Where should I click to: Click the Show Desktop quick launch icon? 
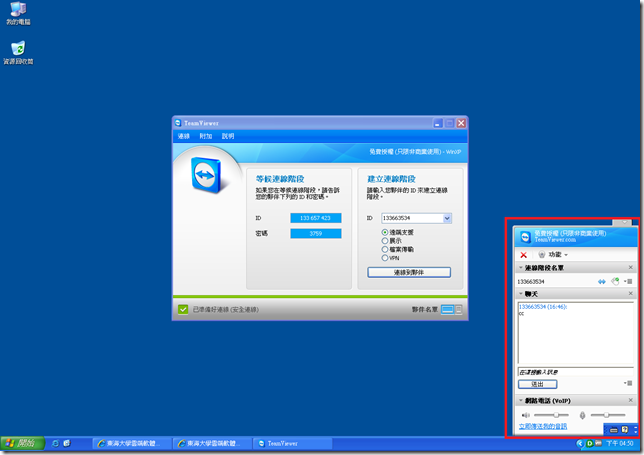tap(67, 444)
